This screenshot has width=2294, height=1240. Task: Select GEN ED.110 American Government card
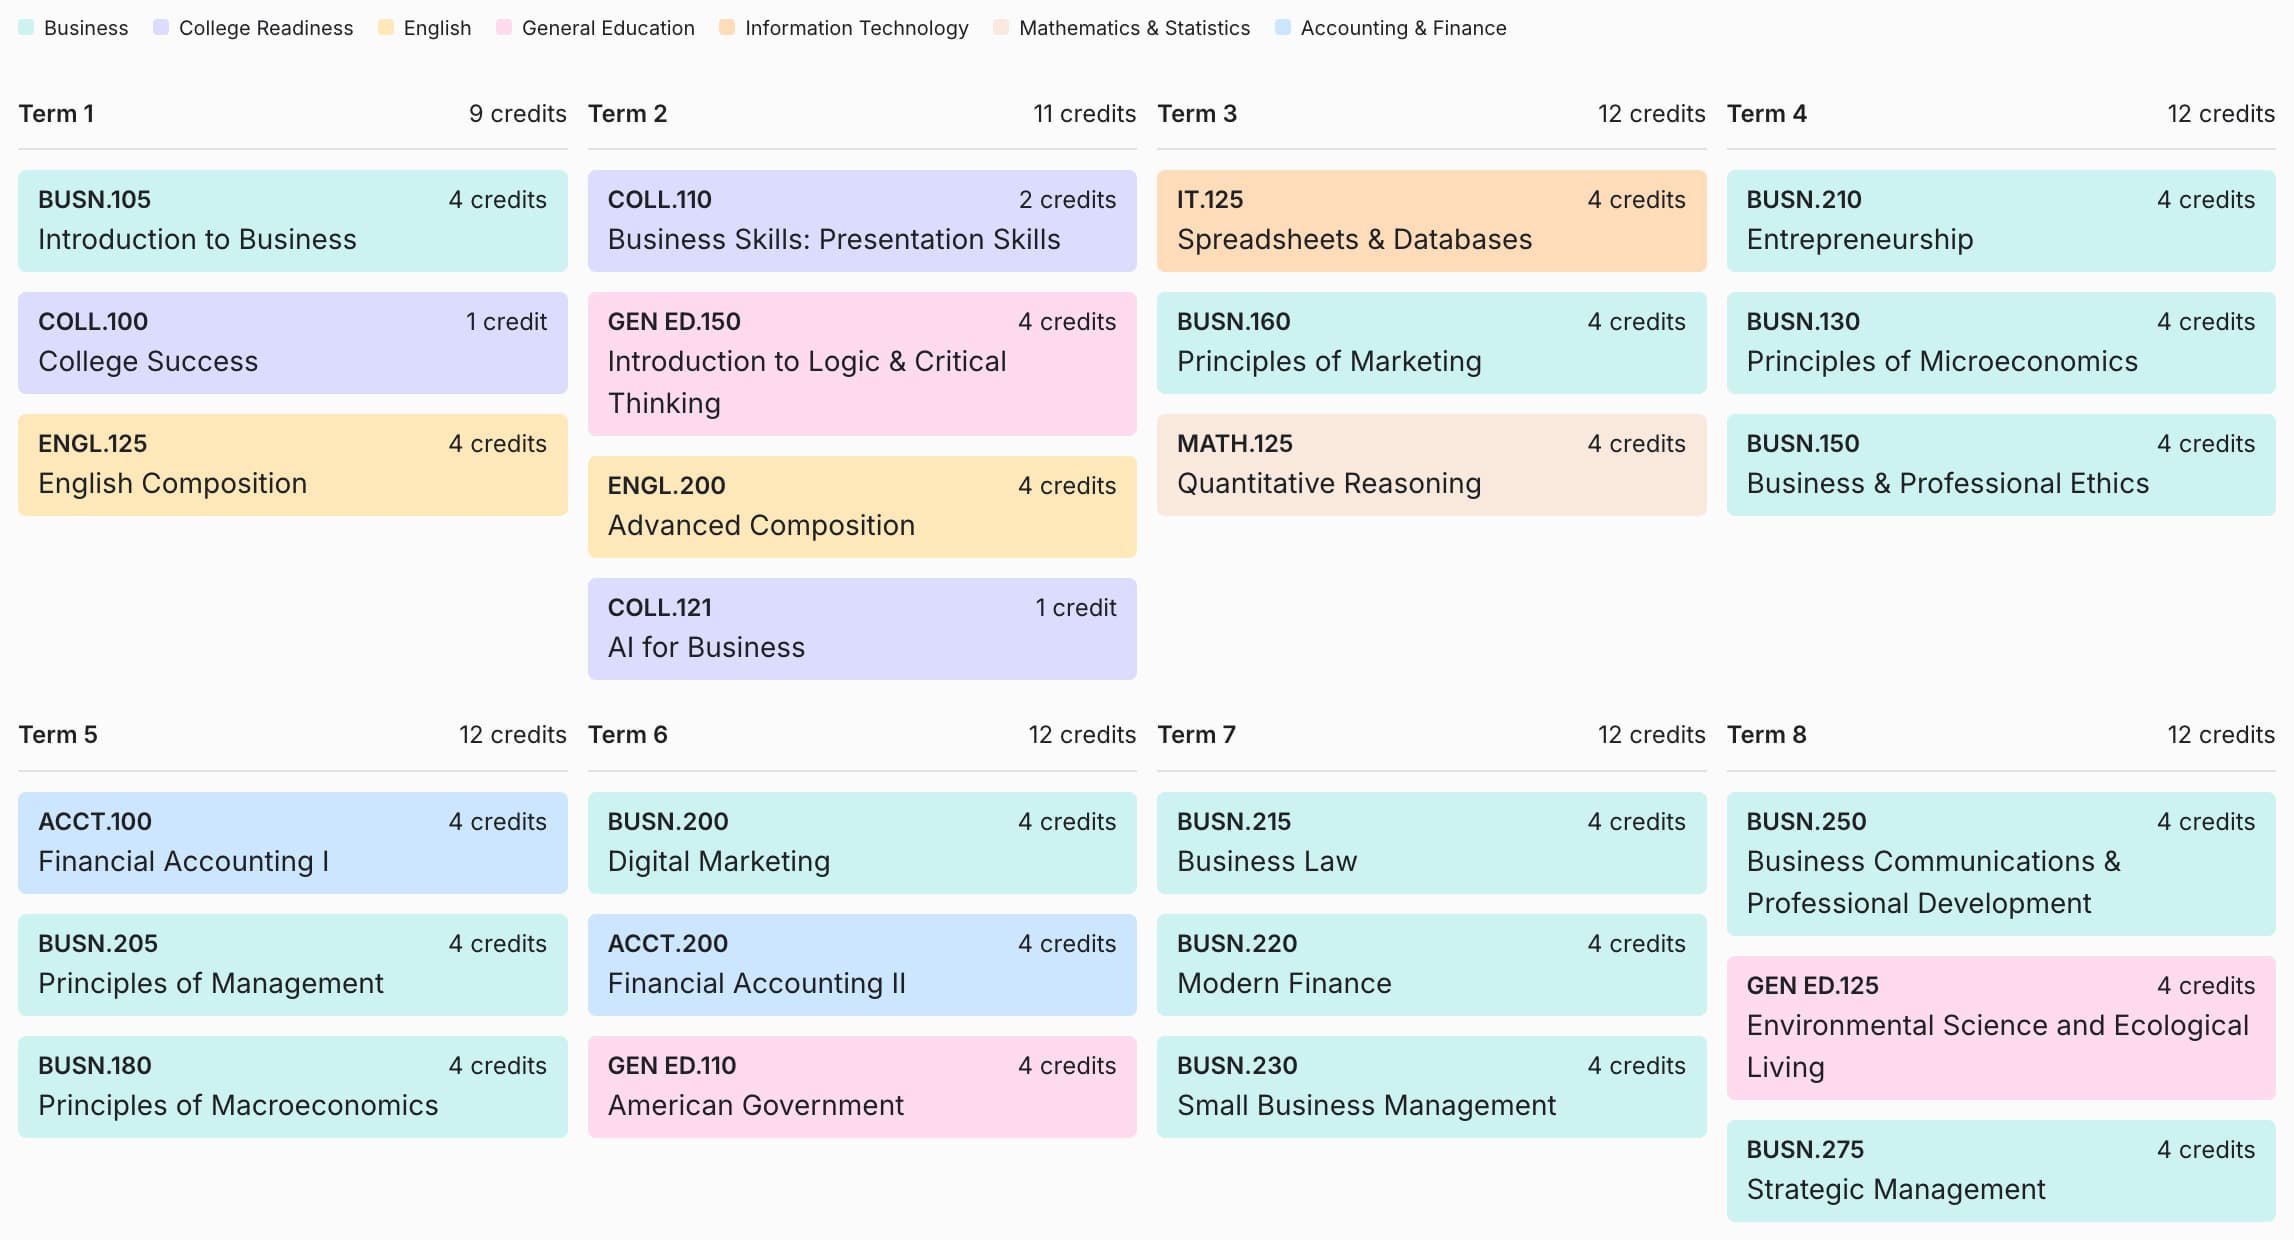click(x=862, y=1086)
